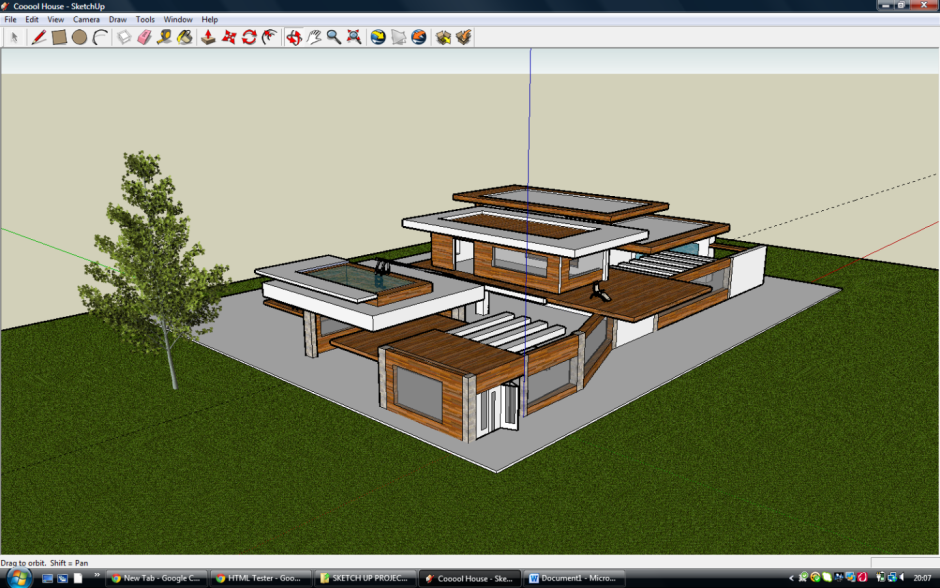This screenshot has height=588, width=940.
Task: Select the Tape Measure tool
Action: click(x=164, y=37)
